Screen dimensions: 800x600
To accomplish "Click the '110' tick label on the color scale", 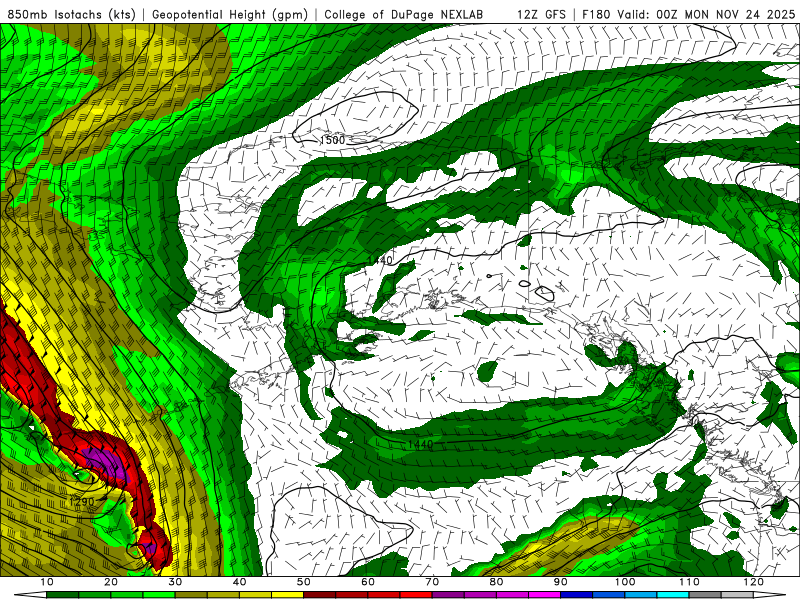I will coord(689,582).
